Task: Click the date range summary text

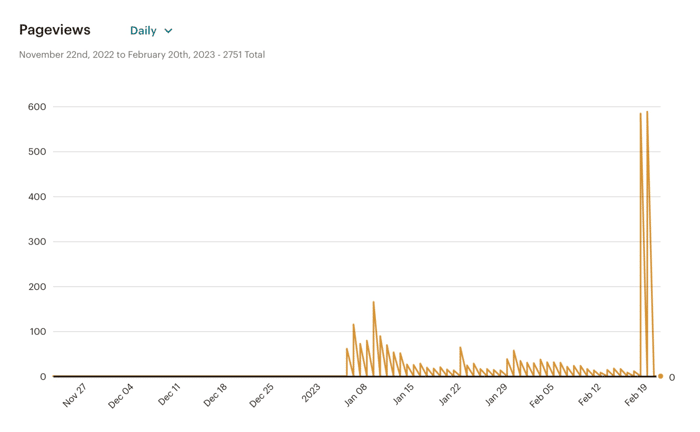Action: pos(142,54)
